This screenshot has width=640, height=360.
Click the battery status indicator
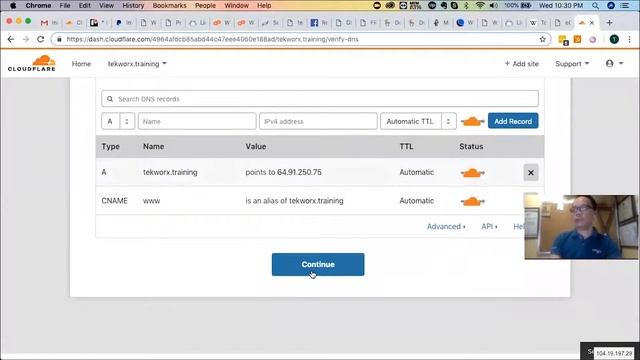tap(517, 5)
